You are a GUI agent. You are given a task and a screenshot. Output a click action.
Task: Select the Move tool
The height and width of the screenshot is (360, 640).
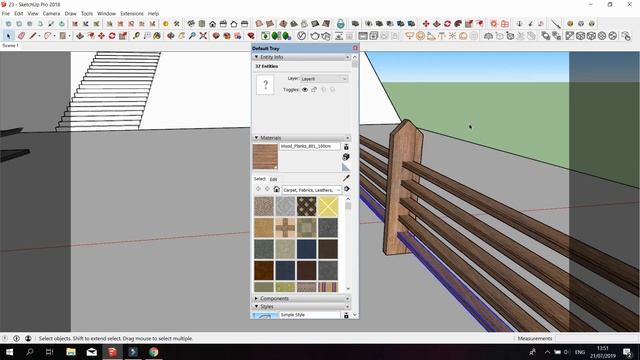101,36
